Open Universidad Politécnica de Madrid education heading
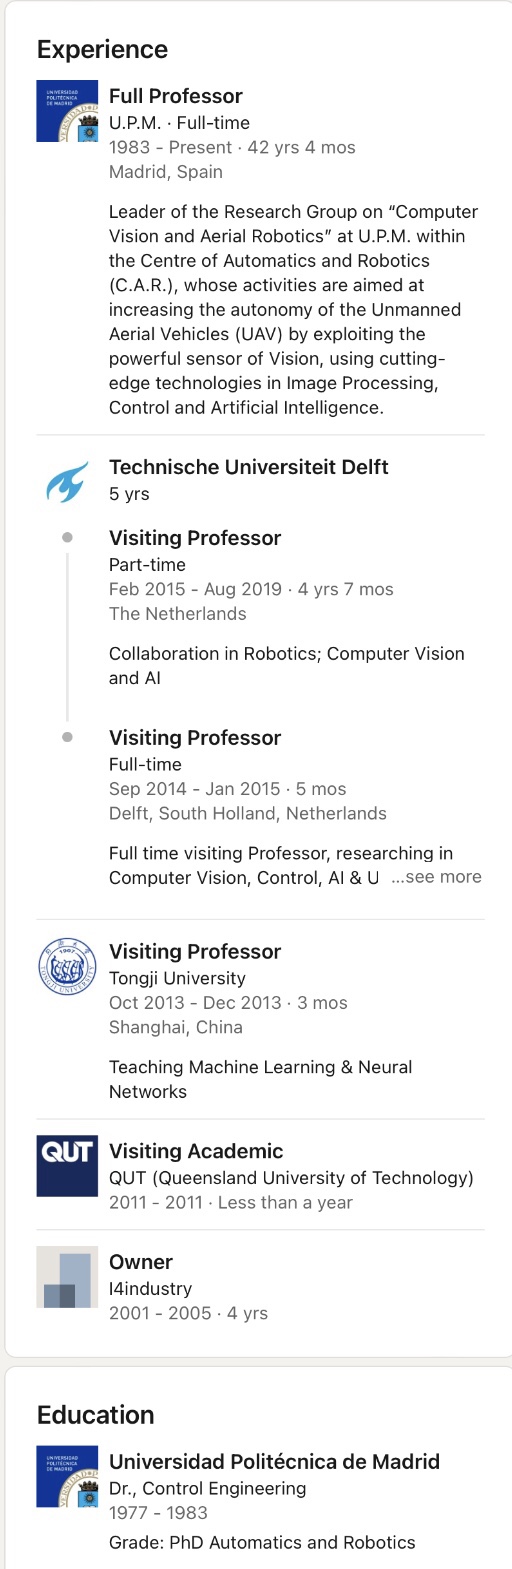Screen dimensions: 512x1569 (x=274, y=1462)
